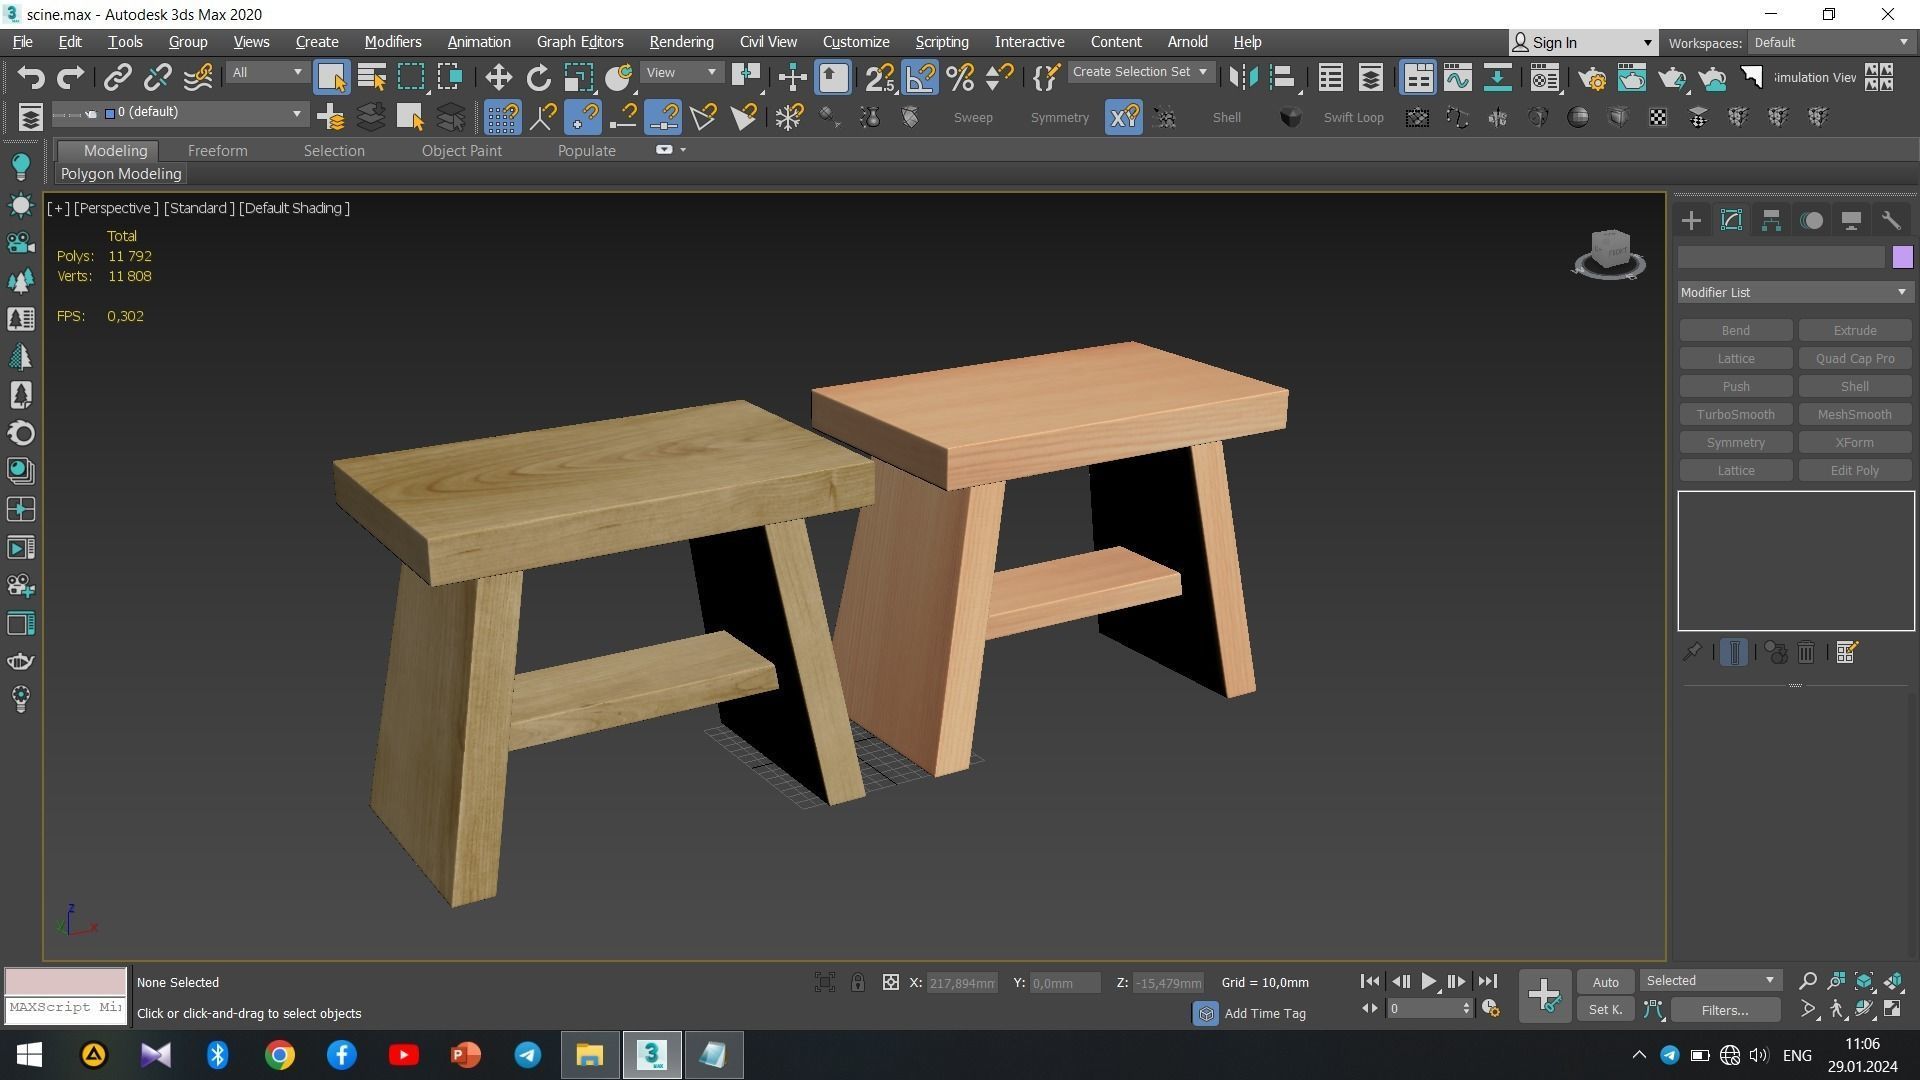This screenshot has height=1080, width=1920.
Task: Apply the TurboSmooth modifier button
Action: pyautogui.click(x=1735, y=415)
